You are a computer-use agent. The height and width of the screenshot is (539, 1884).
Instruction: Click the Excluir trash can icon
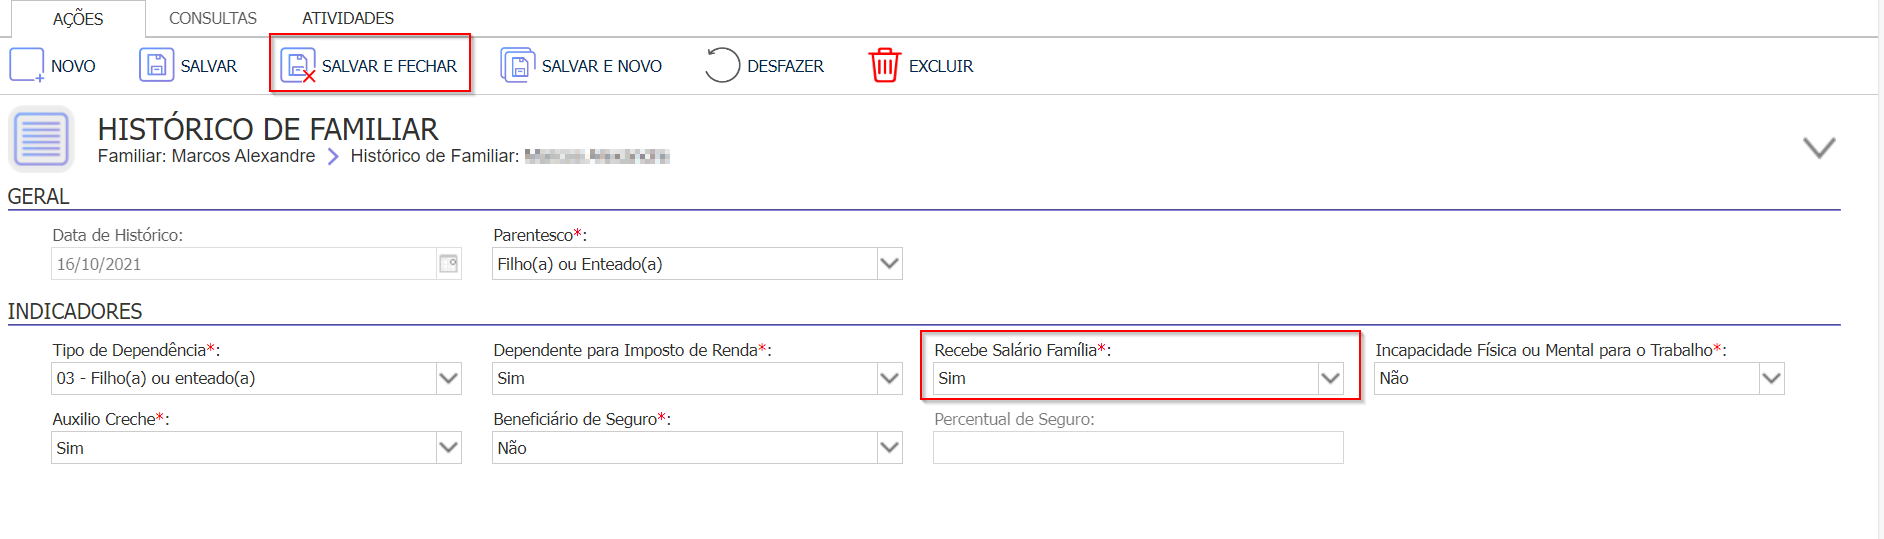pyautogui.click(x=884, y=66)
